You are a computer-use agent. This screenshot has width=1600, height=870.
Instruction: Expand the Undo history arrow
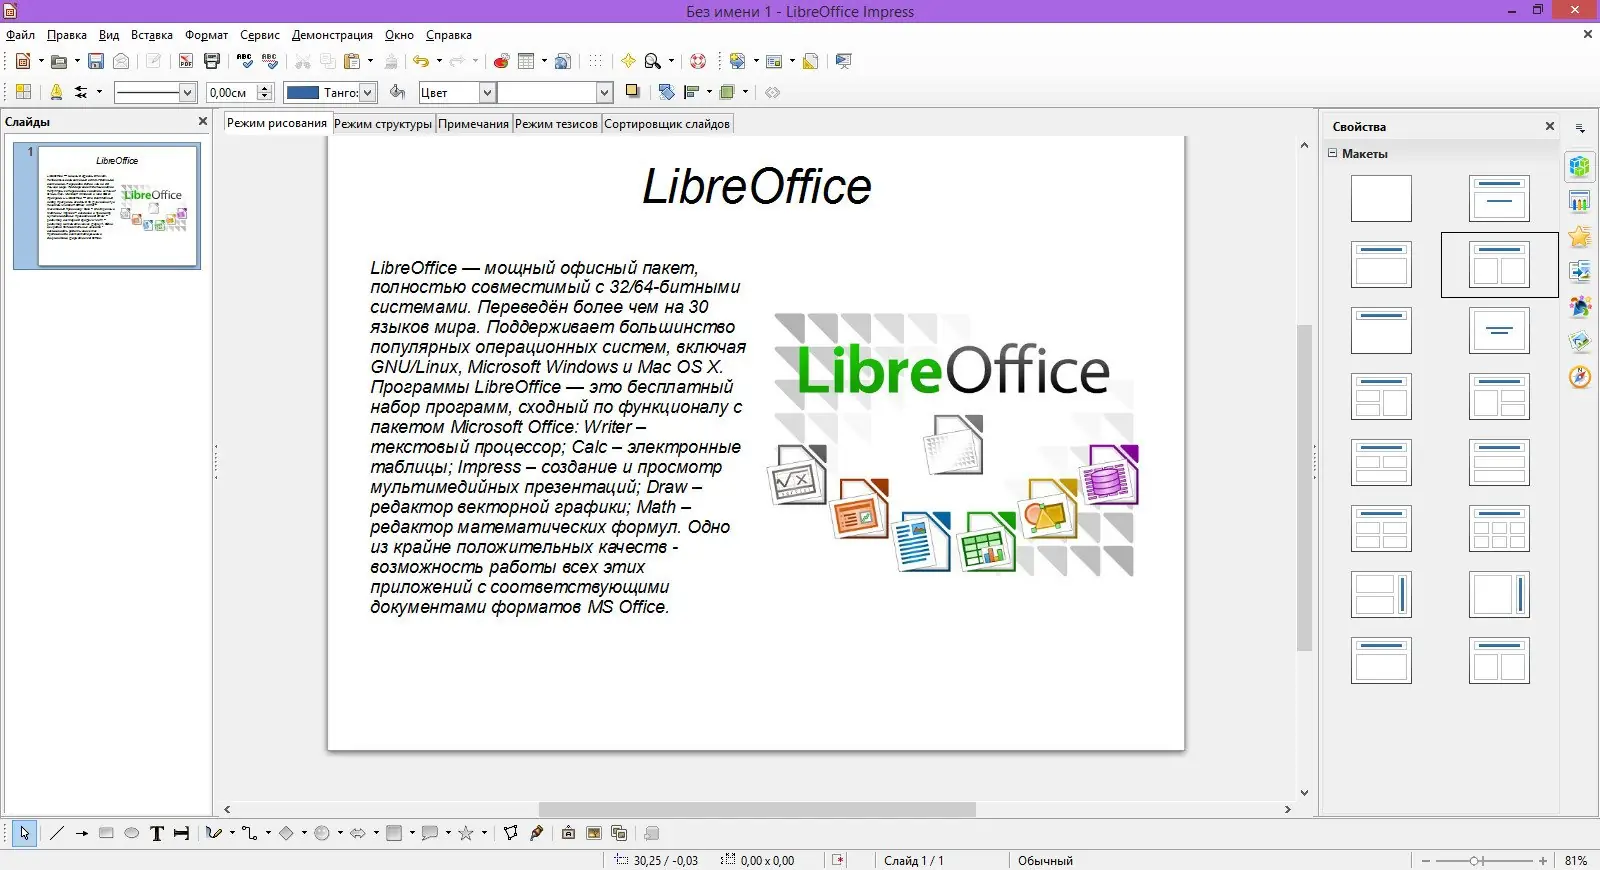click(x=439, y=61)
